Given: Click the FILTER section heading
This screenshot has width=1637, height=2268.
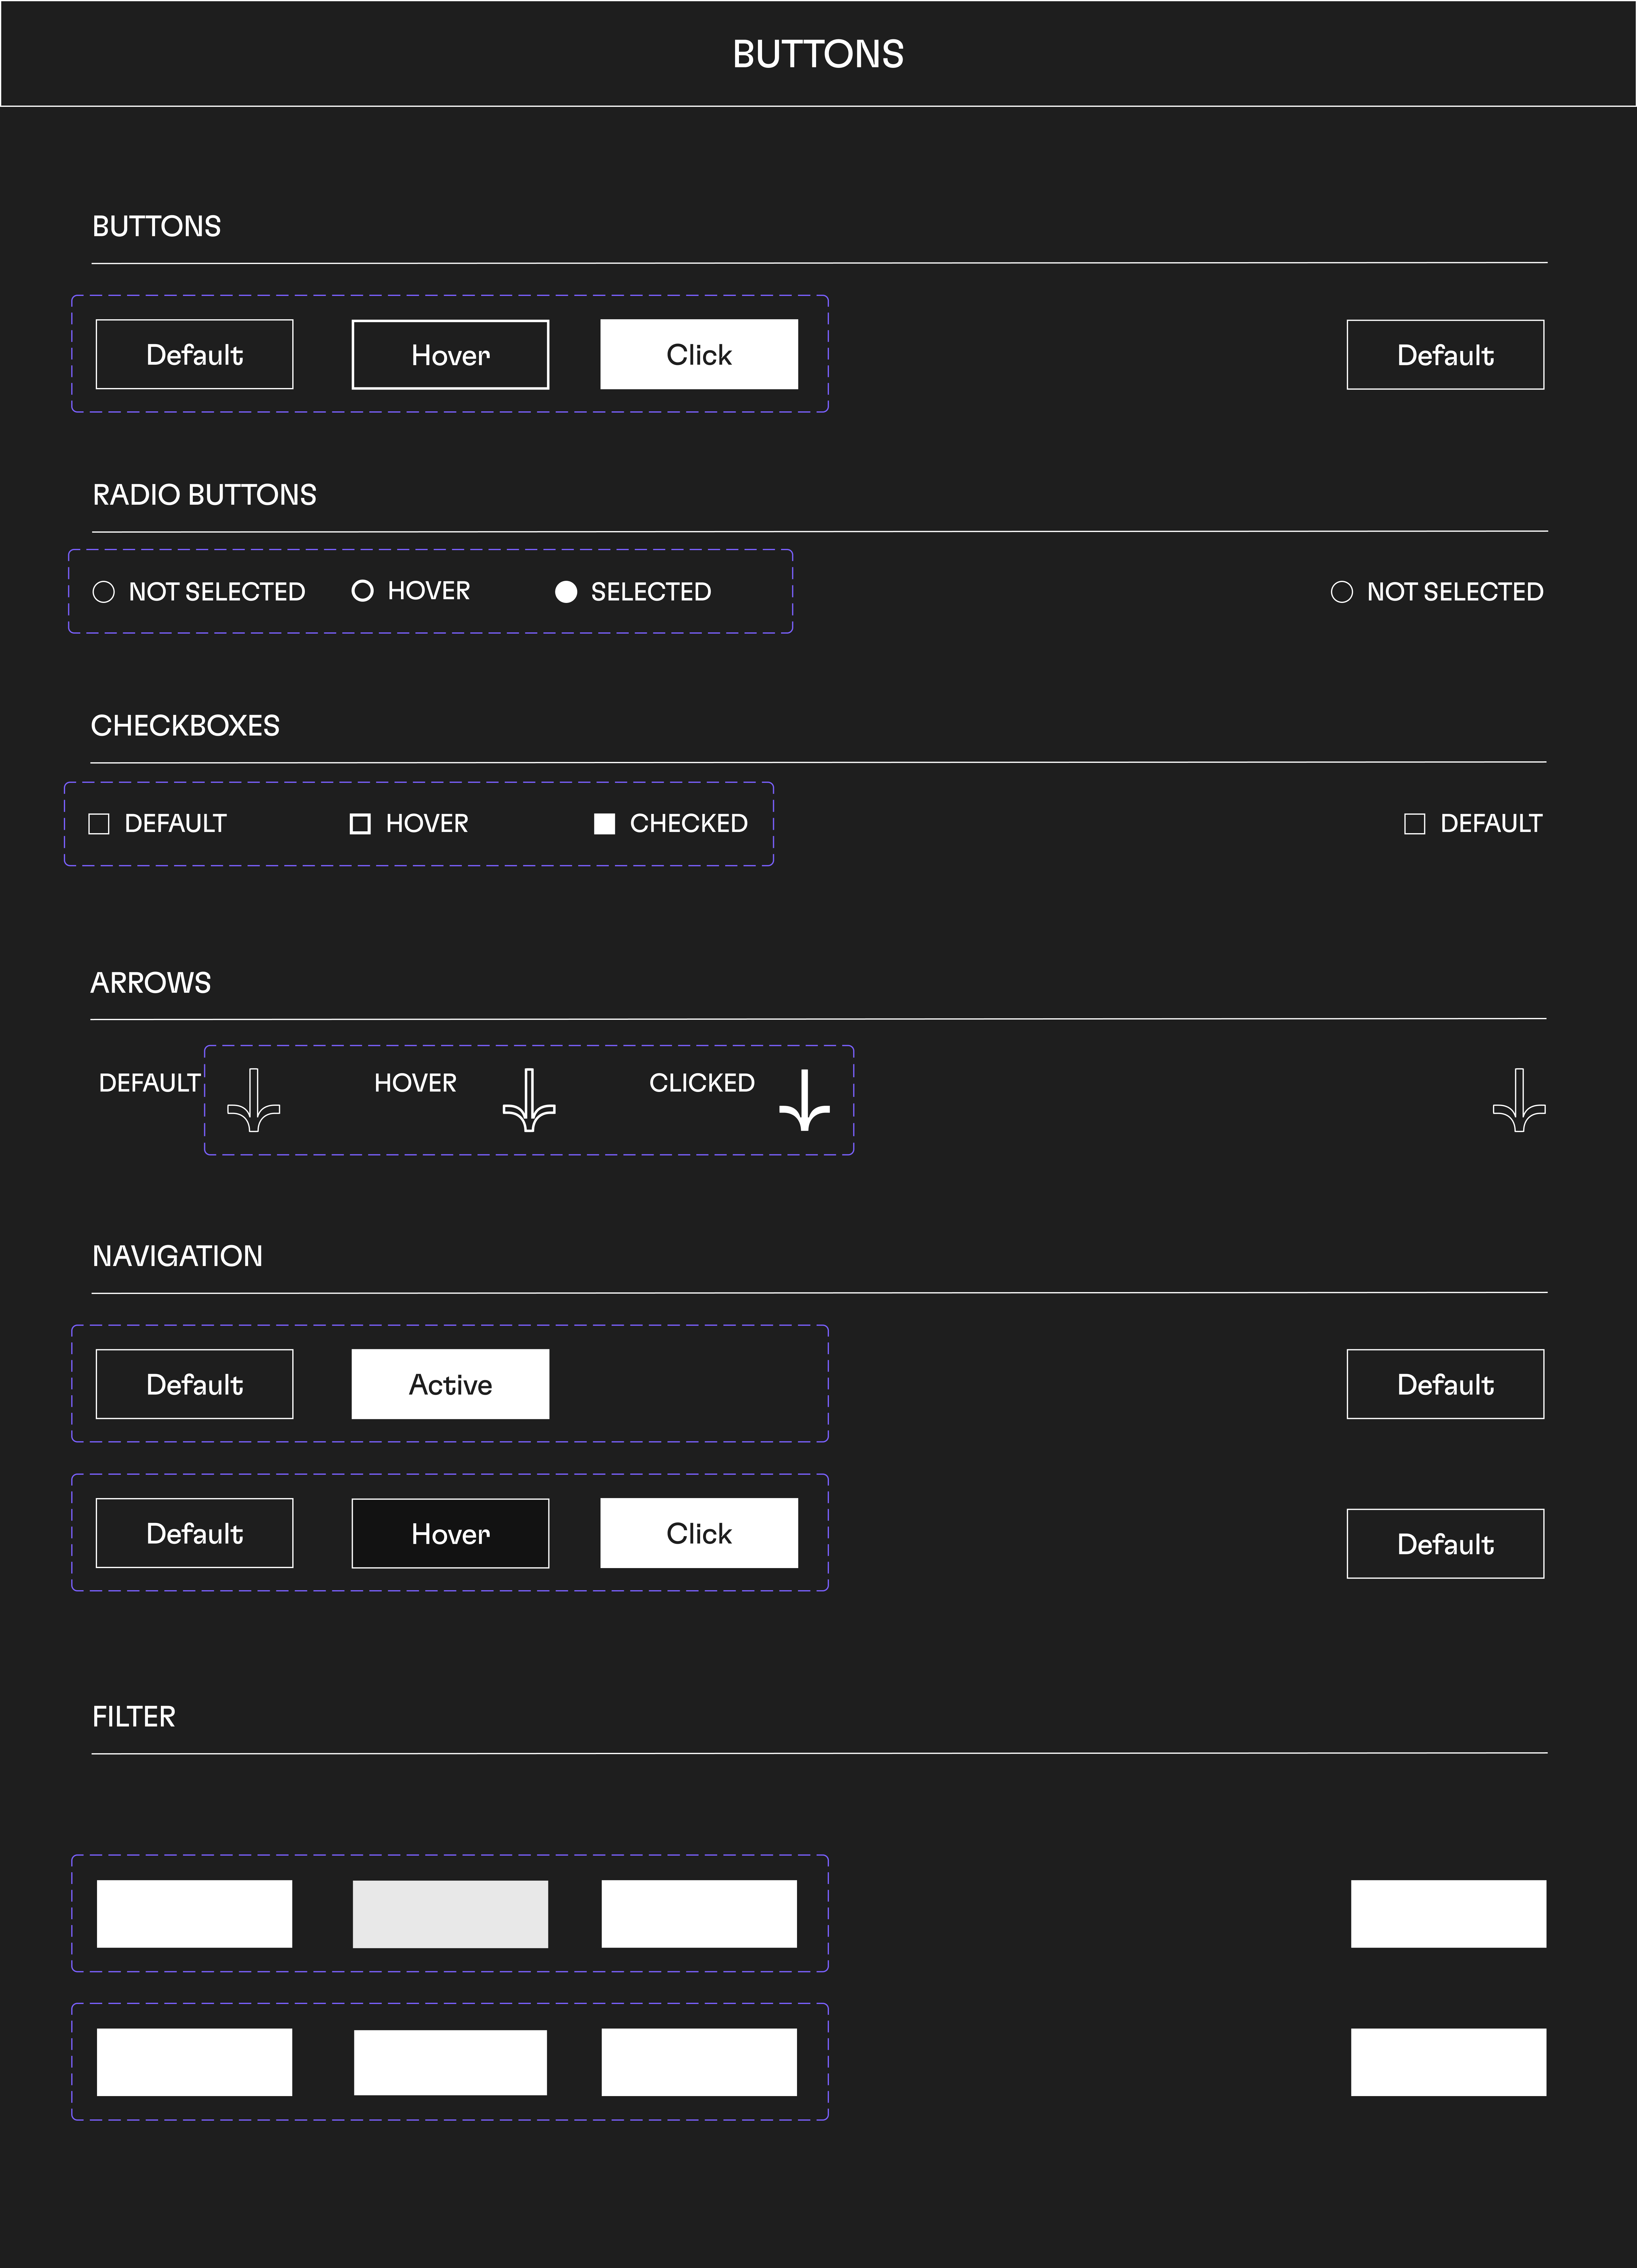Looking at the screenshot, I should click(x=134, y=1717).
